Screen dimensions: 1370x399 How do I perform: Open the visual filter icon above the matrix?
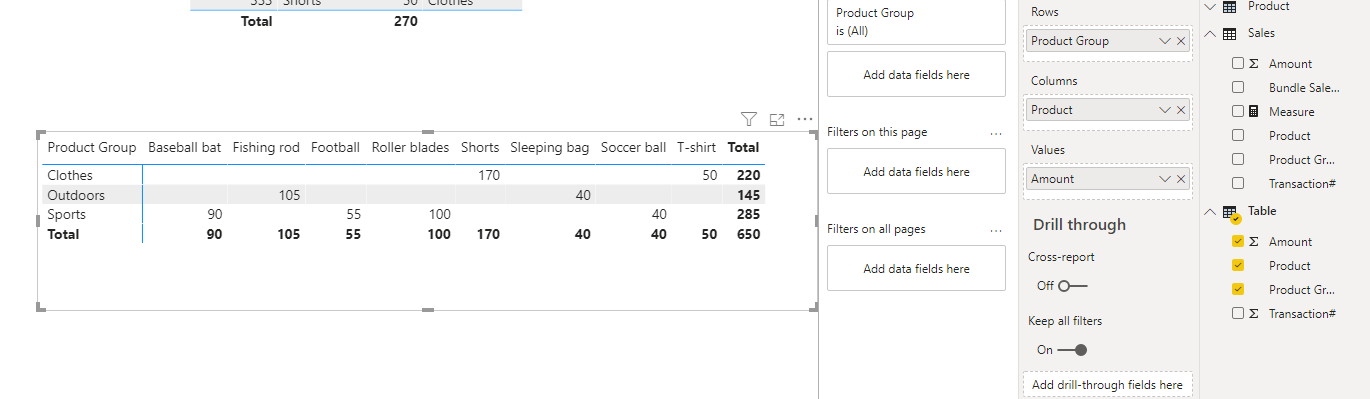pyautogui.click(x=748, y=119)
